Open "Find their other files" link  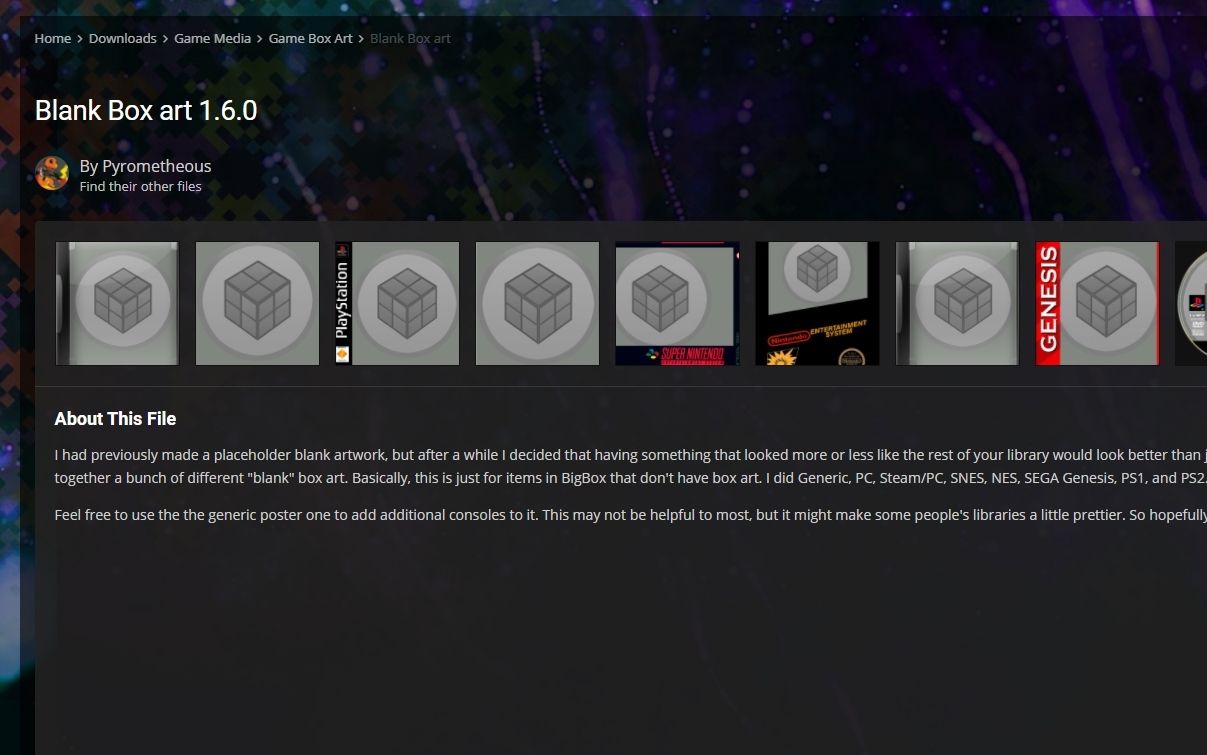pyautogui.click(x=140, y=186)
